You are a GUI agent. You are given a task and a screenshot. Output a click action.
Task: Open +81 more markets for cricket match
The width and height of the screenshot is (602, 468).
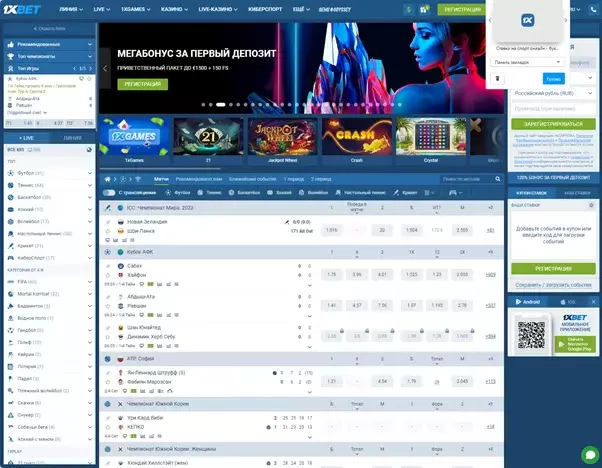pos(490,230)
